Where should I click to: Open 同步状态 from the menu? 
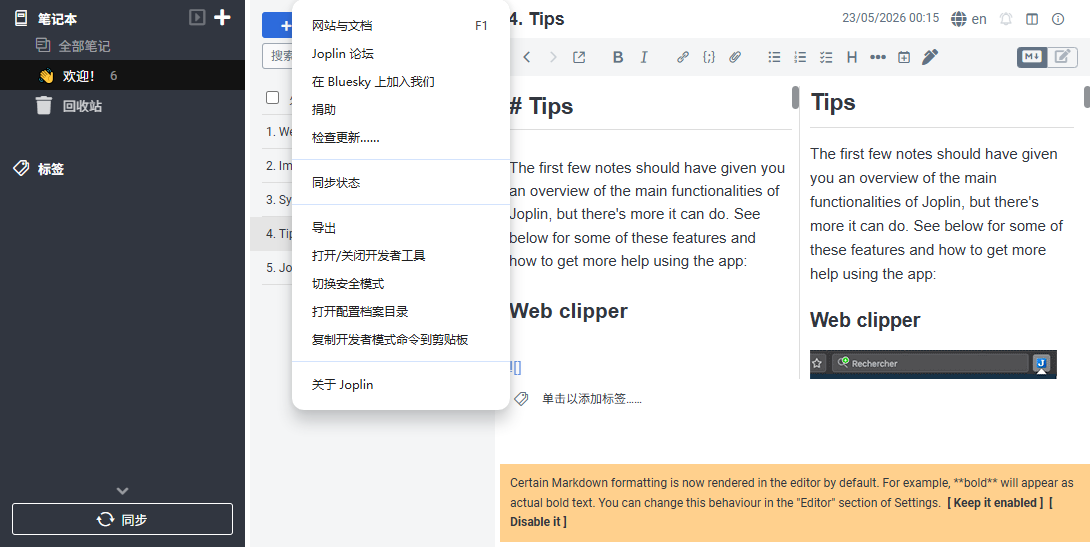point(400,183)
